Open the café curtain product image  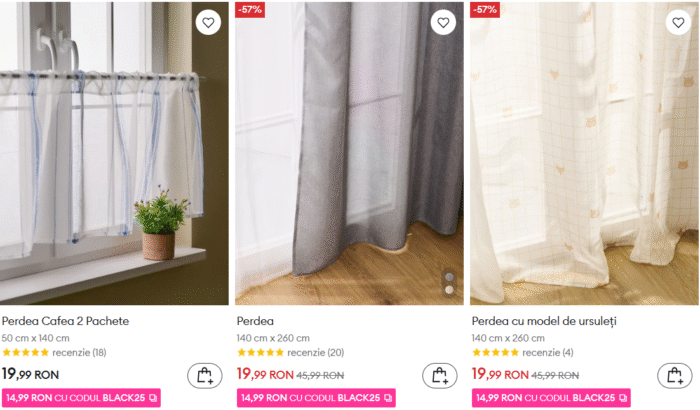pyautogui.click(x=114, y=153)
